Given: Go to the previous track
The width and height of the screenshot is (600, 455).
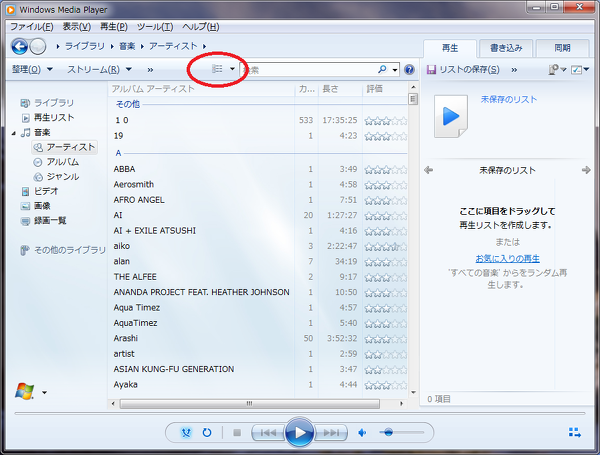Looking at the screenshot, I should tap(265, 433).
